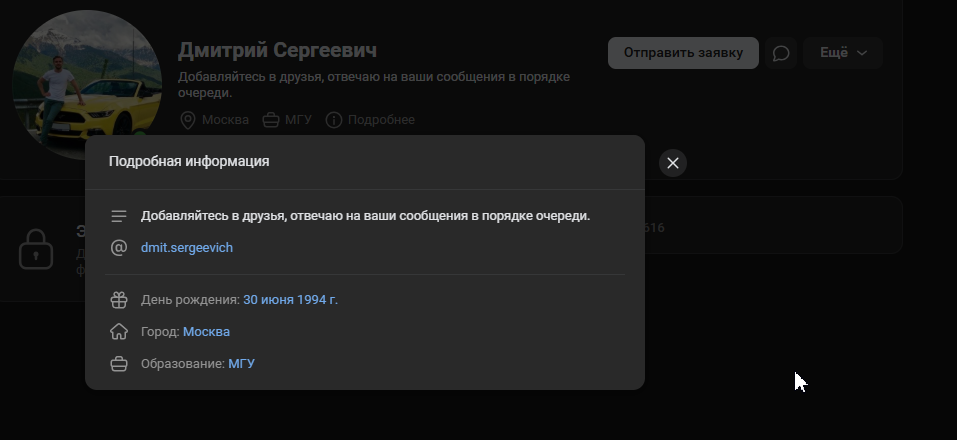Click the text lines icon beside status

point(119,215)
